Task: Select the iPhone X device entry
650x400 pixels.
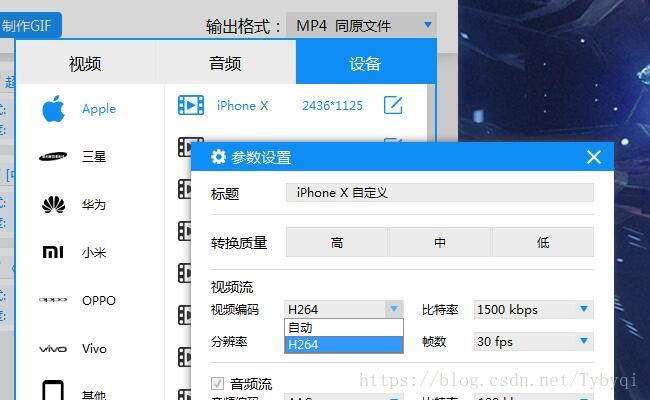Action: pos(243,106)
